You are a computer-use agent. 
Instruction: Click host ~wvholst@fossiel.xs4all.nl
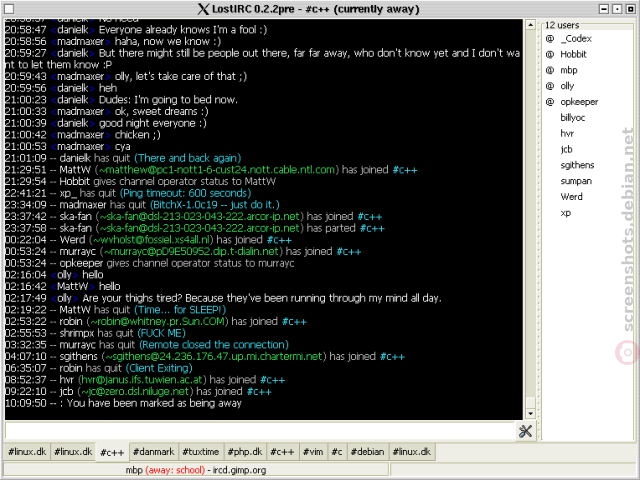(x=153, y=240)
